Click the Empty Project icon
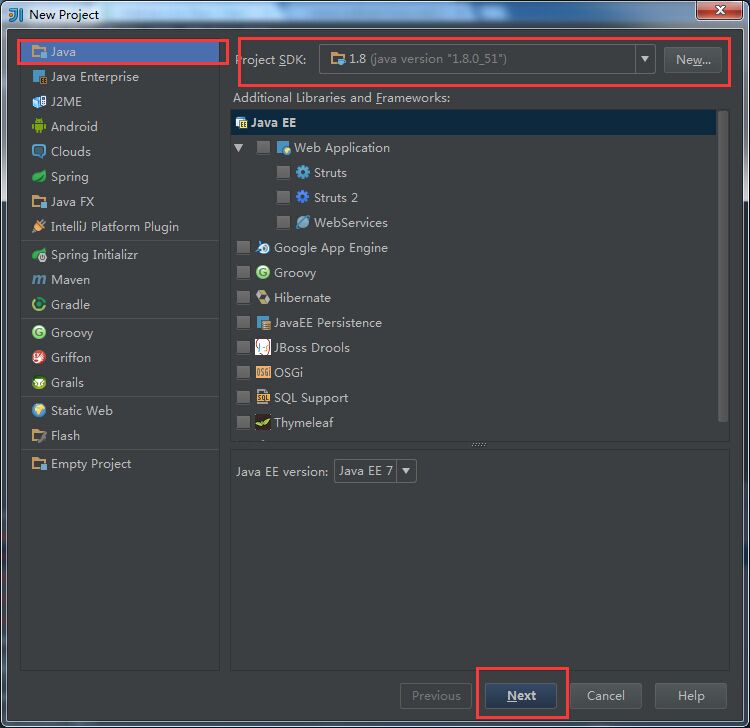The image size is (750, 728). click(39, 463)
